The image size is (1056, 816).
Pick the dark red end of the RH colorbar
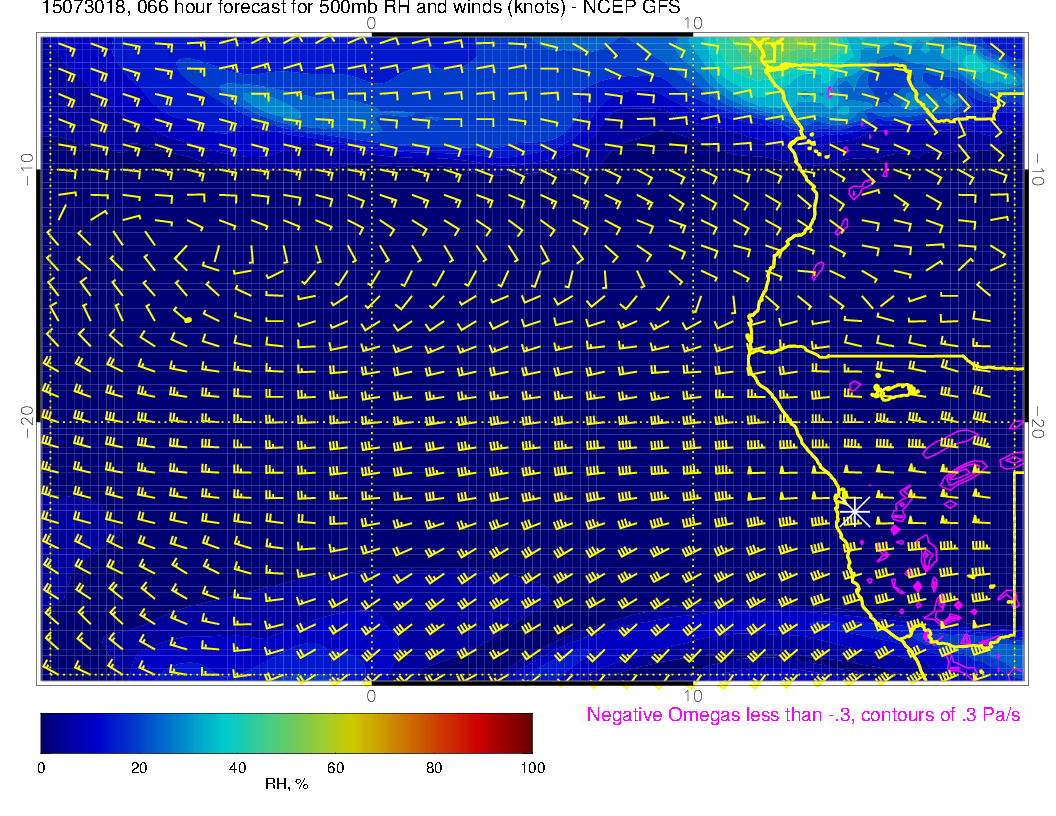click(524, 732)
